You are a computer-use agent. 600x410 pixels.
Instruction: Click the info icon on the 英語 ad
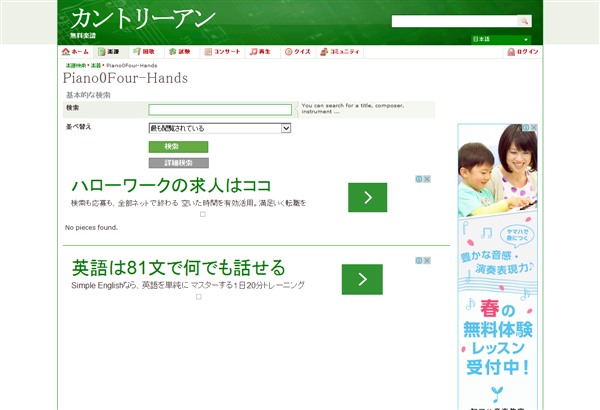point(419,261)
